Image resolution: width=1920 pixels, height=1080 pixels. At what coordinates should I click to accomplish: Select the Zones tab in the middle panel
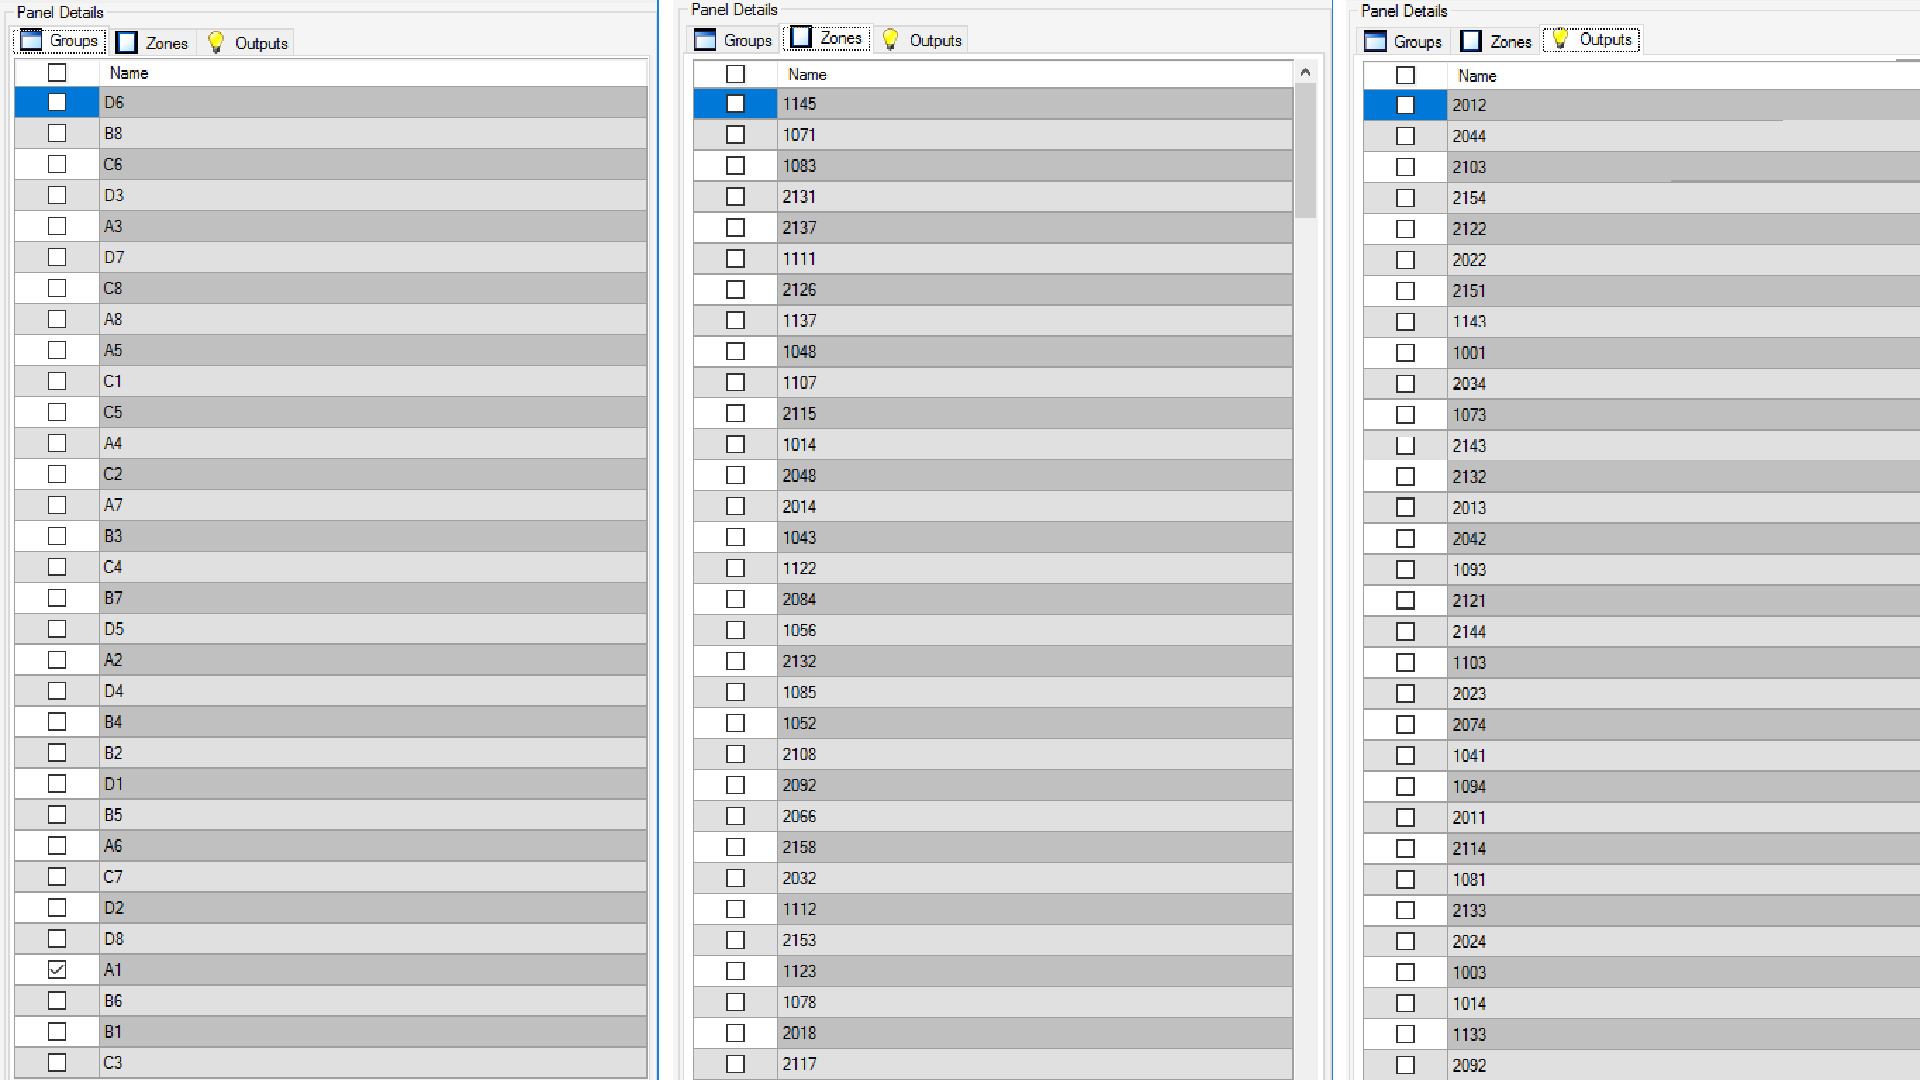point(826,38)
